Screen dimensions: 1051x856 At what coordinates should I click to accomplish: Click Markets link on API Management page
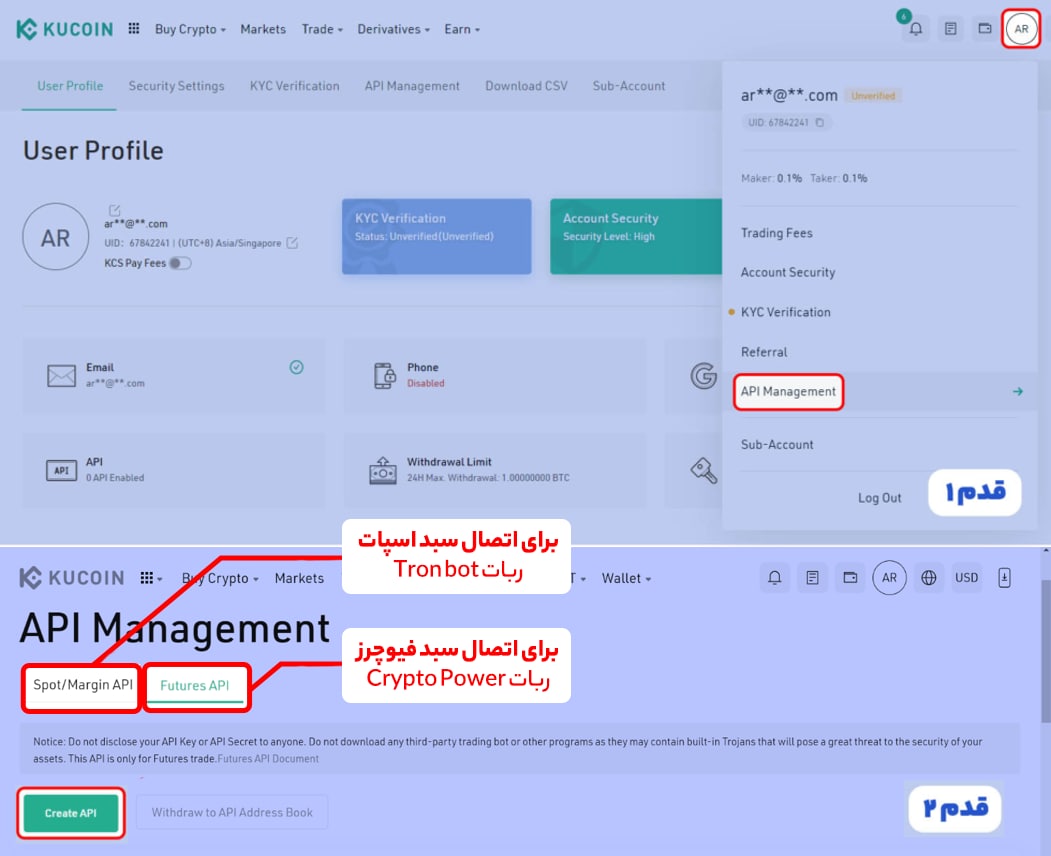(x=299, y=578)
